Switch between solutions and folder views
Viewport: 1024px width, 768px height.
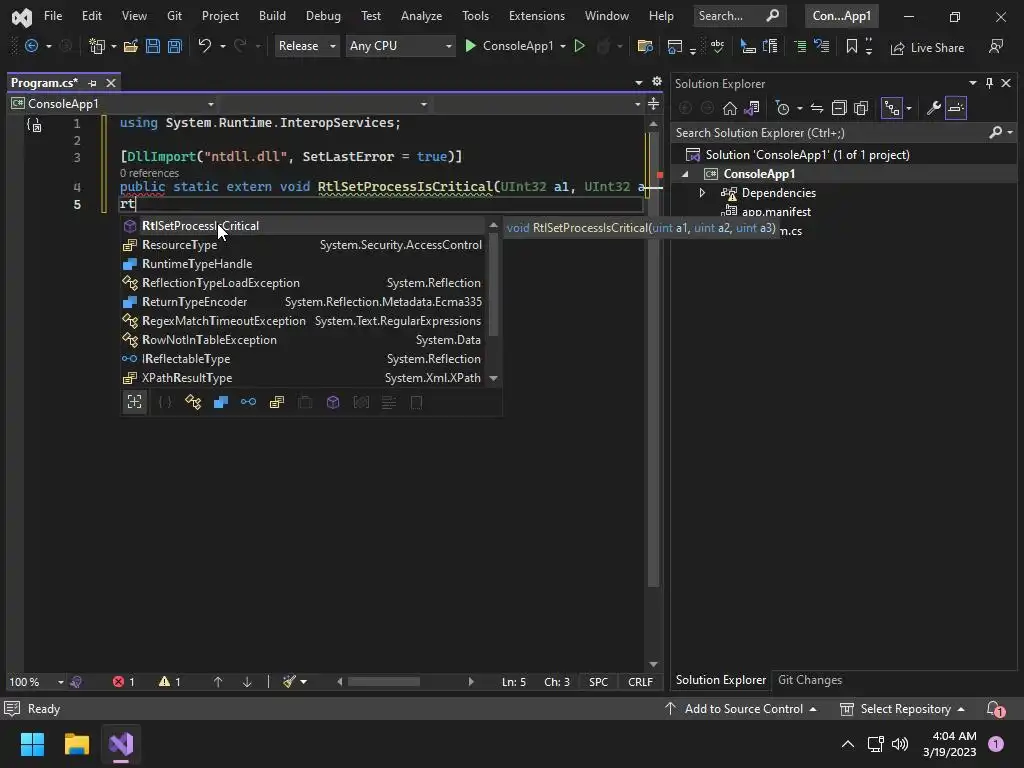click(752, 108)
